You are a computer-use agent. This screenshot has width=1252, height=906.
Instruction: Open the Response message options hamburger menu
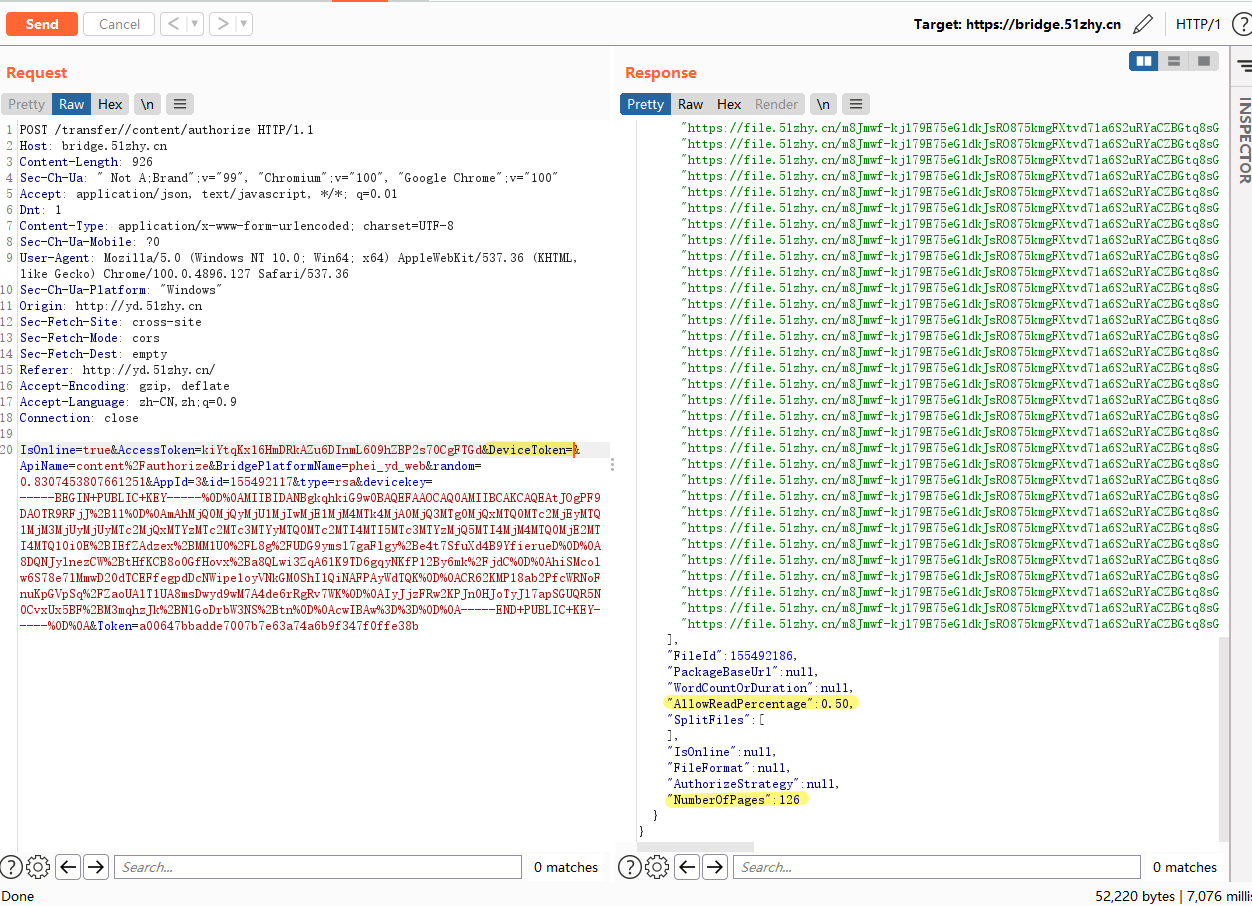coord(855,104)
